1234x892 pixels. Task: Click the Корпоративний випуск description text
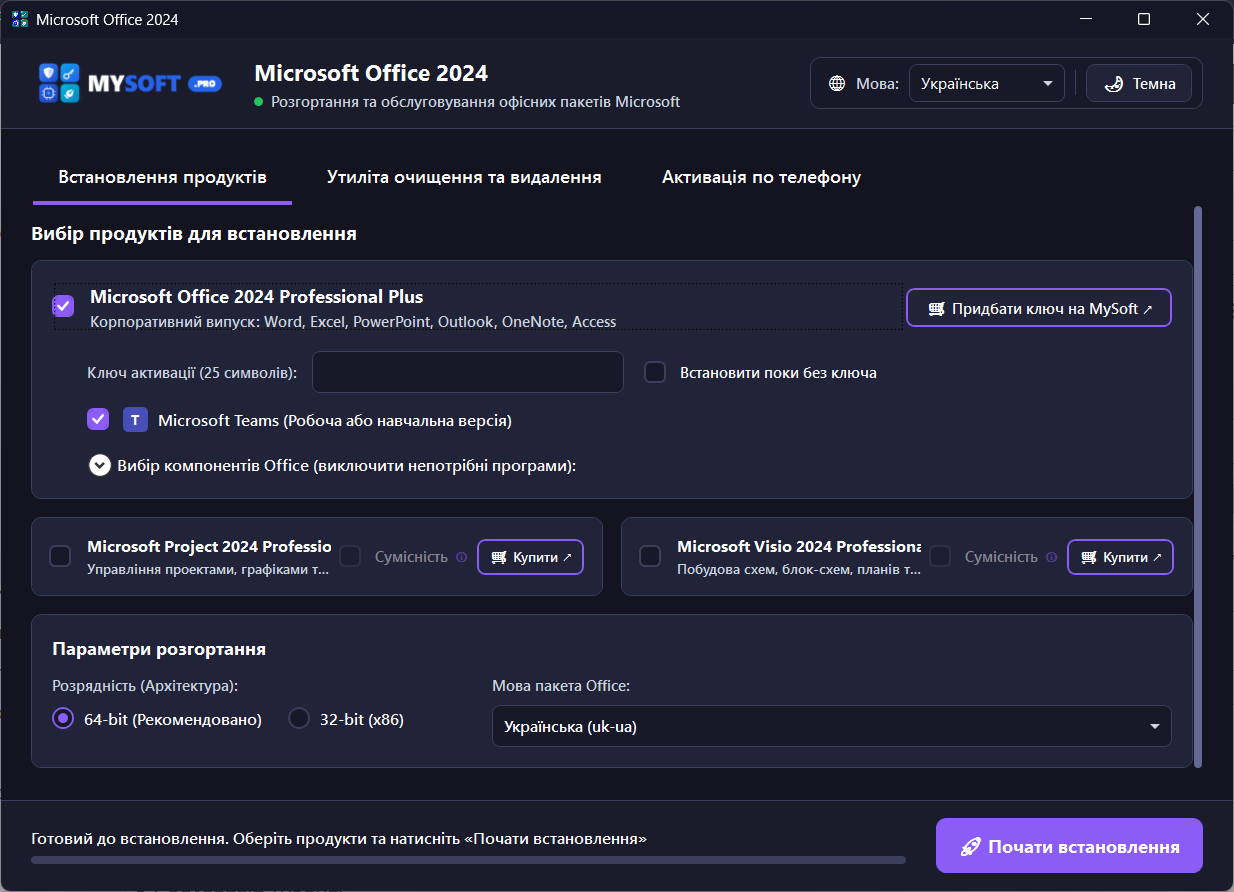353,322
